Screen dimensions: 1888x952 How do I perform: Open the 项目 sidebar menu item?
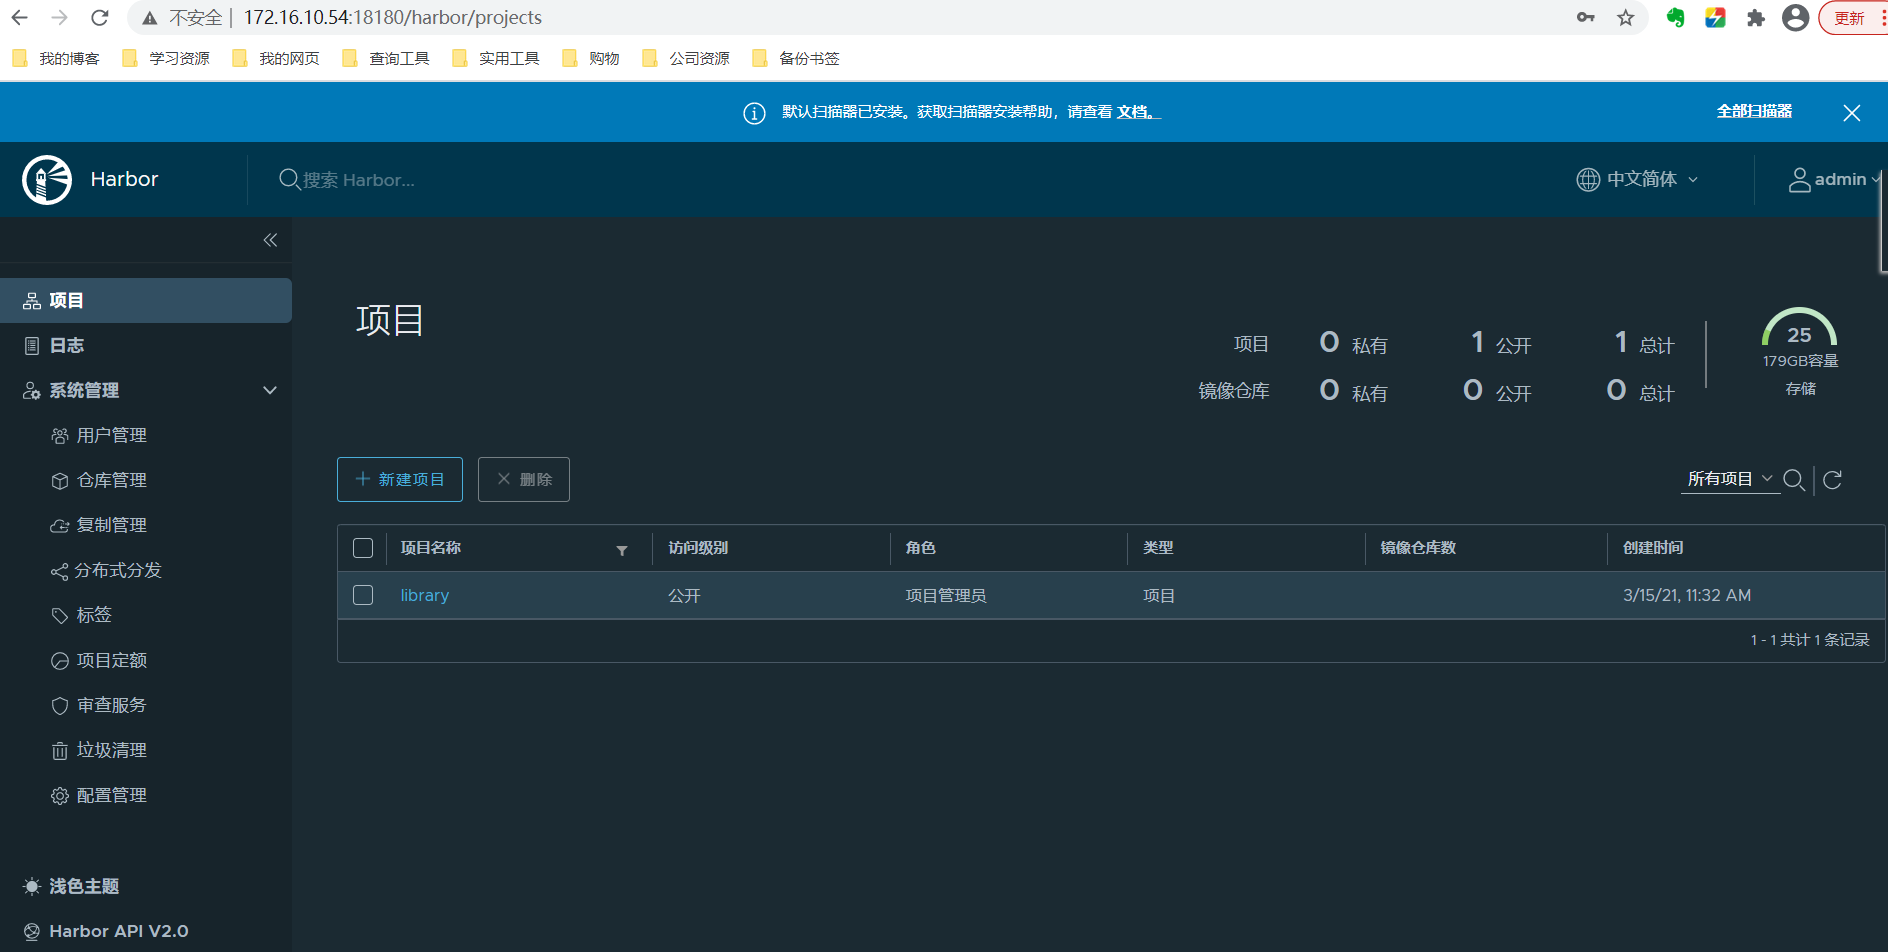pyautogui.click(x=146, y=300)
